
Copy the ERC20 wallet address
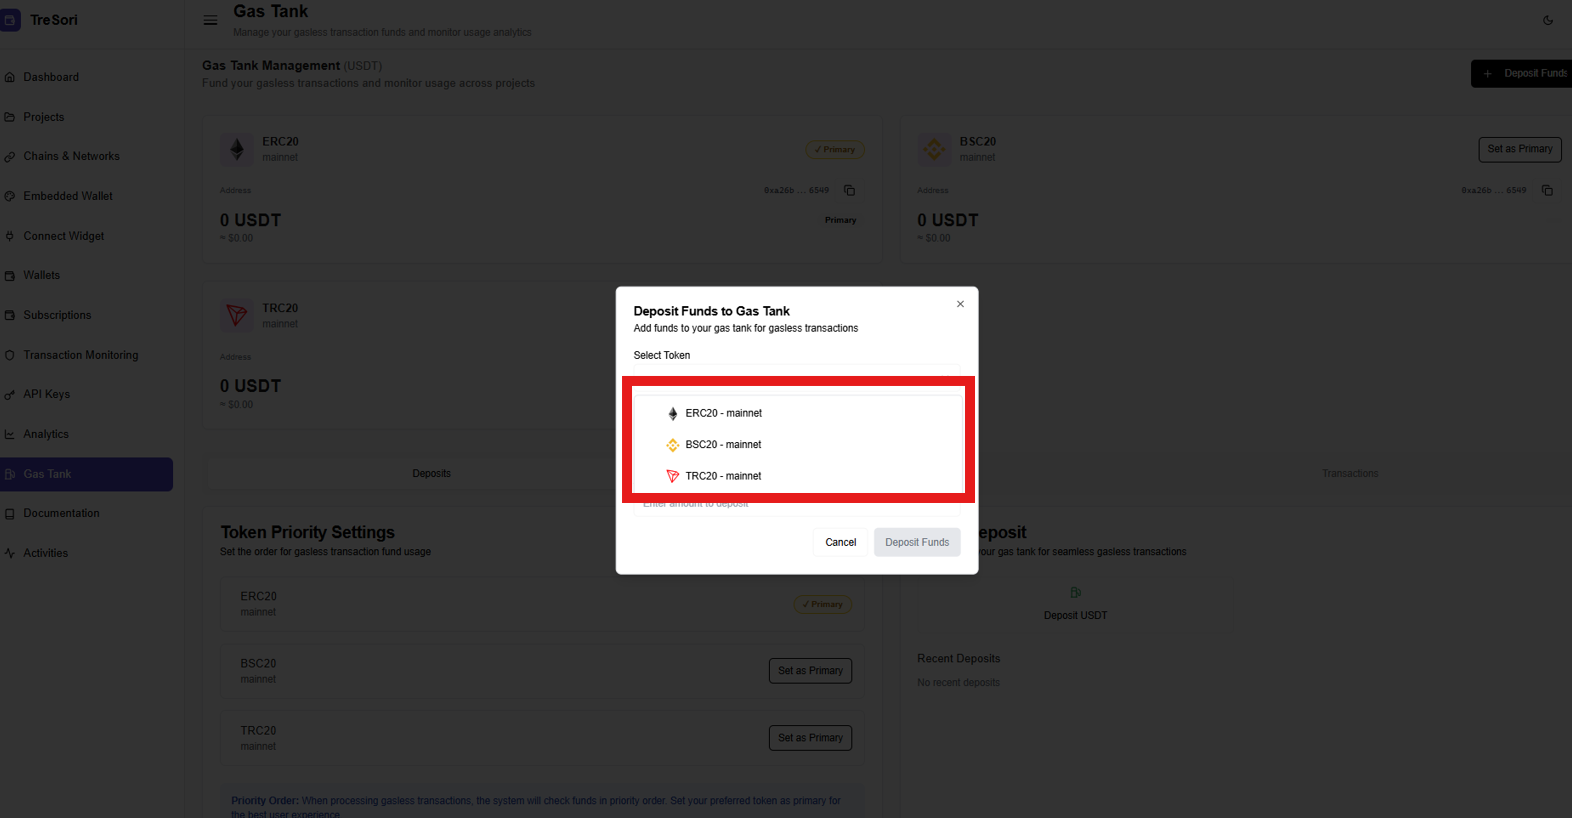[x=849, y=190]
